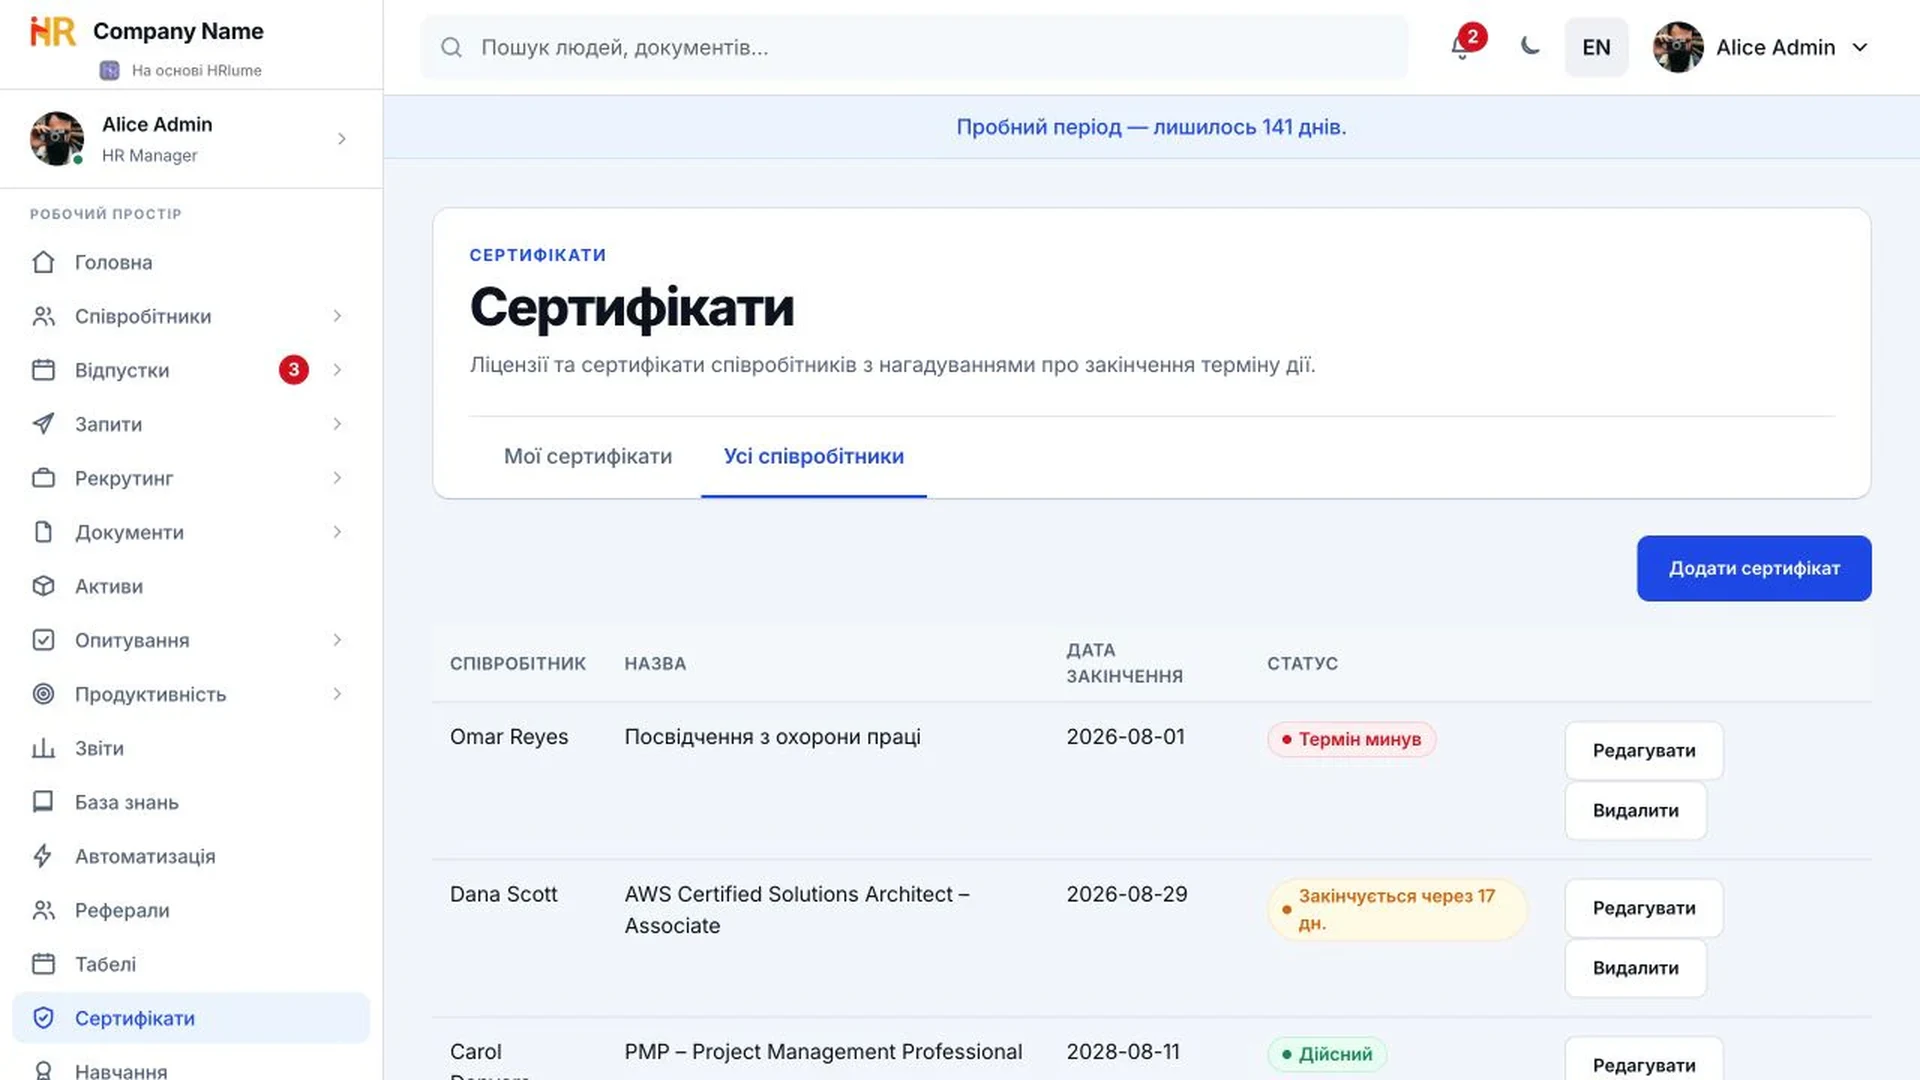Click the Рекрутинг briefcase icon
The height and width of the screenshot is (1080, 1920).
[x=43, y=478]
